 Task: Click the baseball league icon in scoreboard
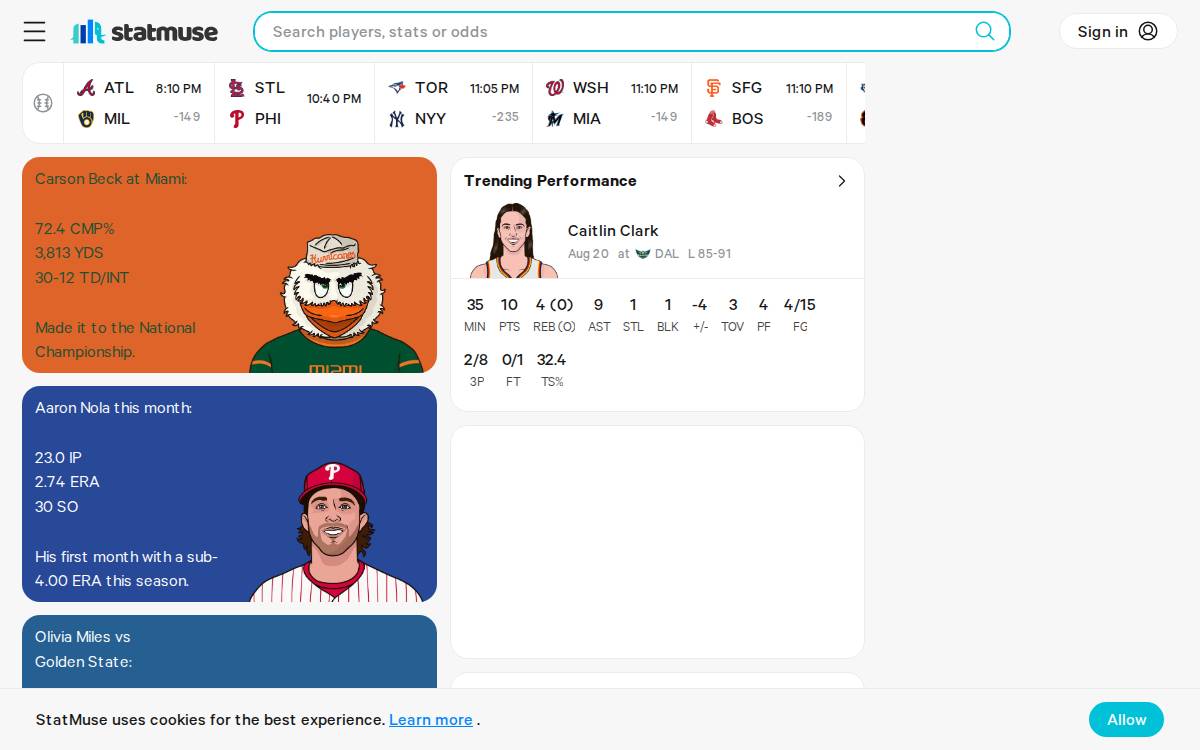43,103
